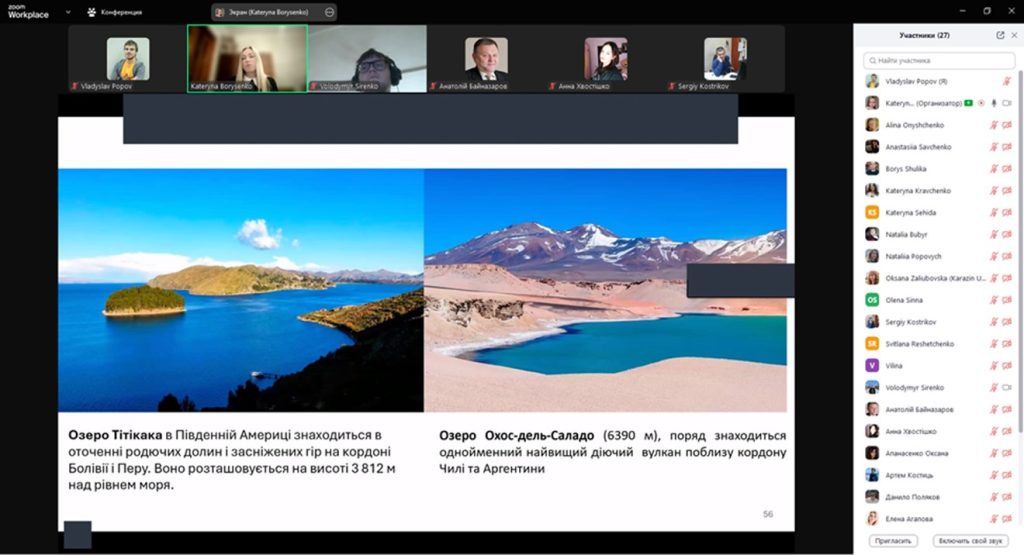Open screen share options next to Экран label
Viewport: 1024px width, 555px height.
point(330,12)
